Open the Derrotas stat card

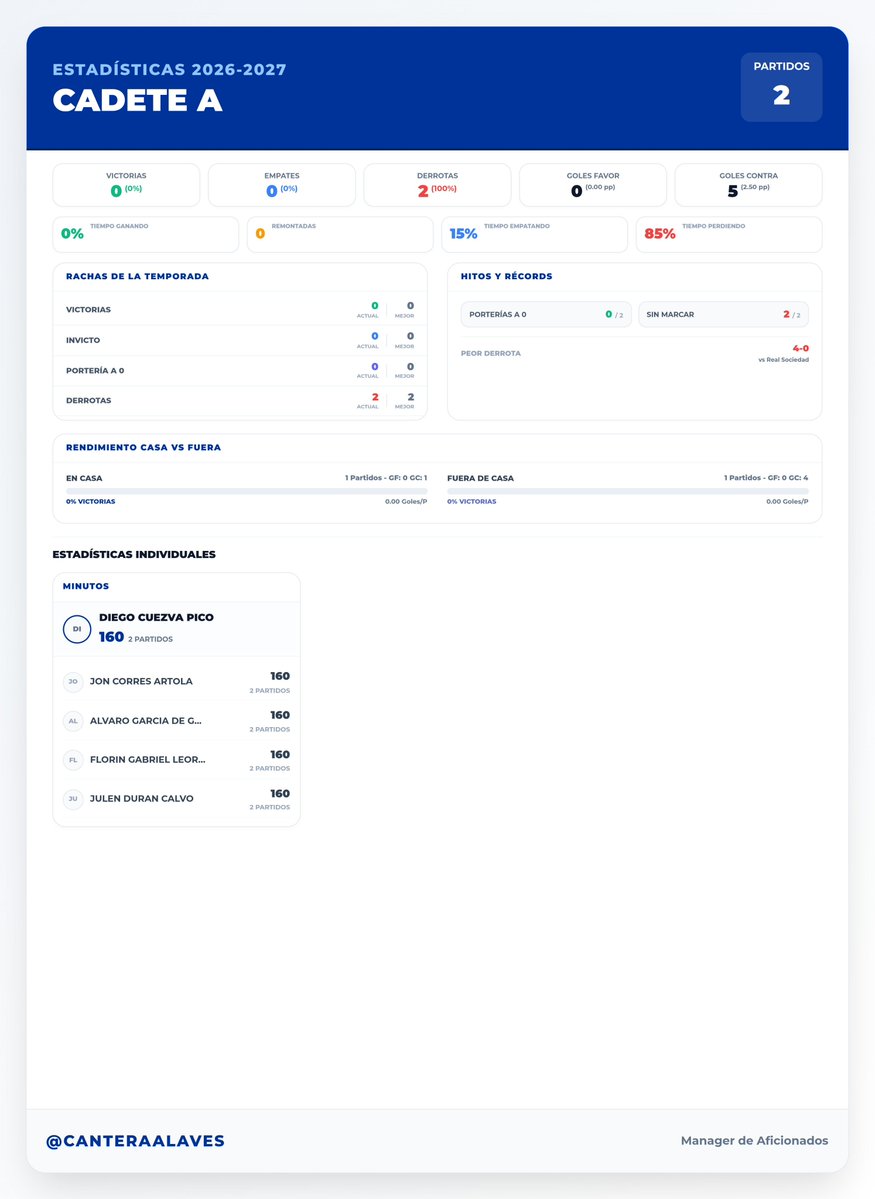(x=437, y=185)
